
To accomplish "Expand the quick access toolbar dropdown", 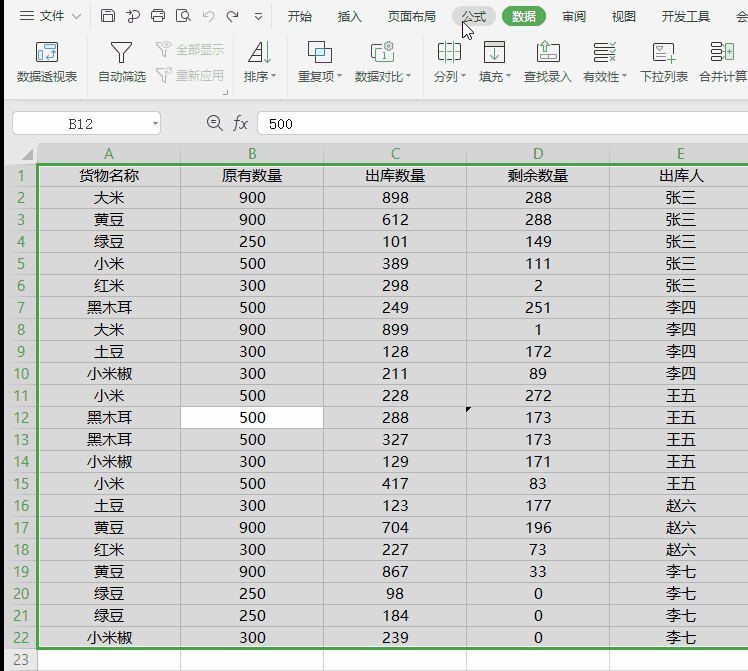I will point(258,17).
